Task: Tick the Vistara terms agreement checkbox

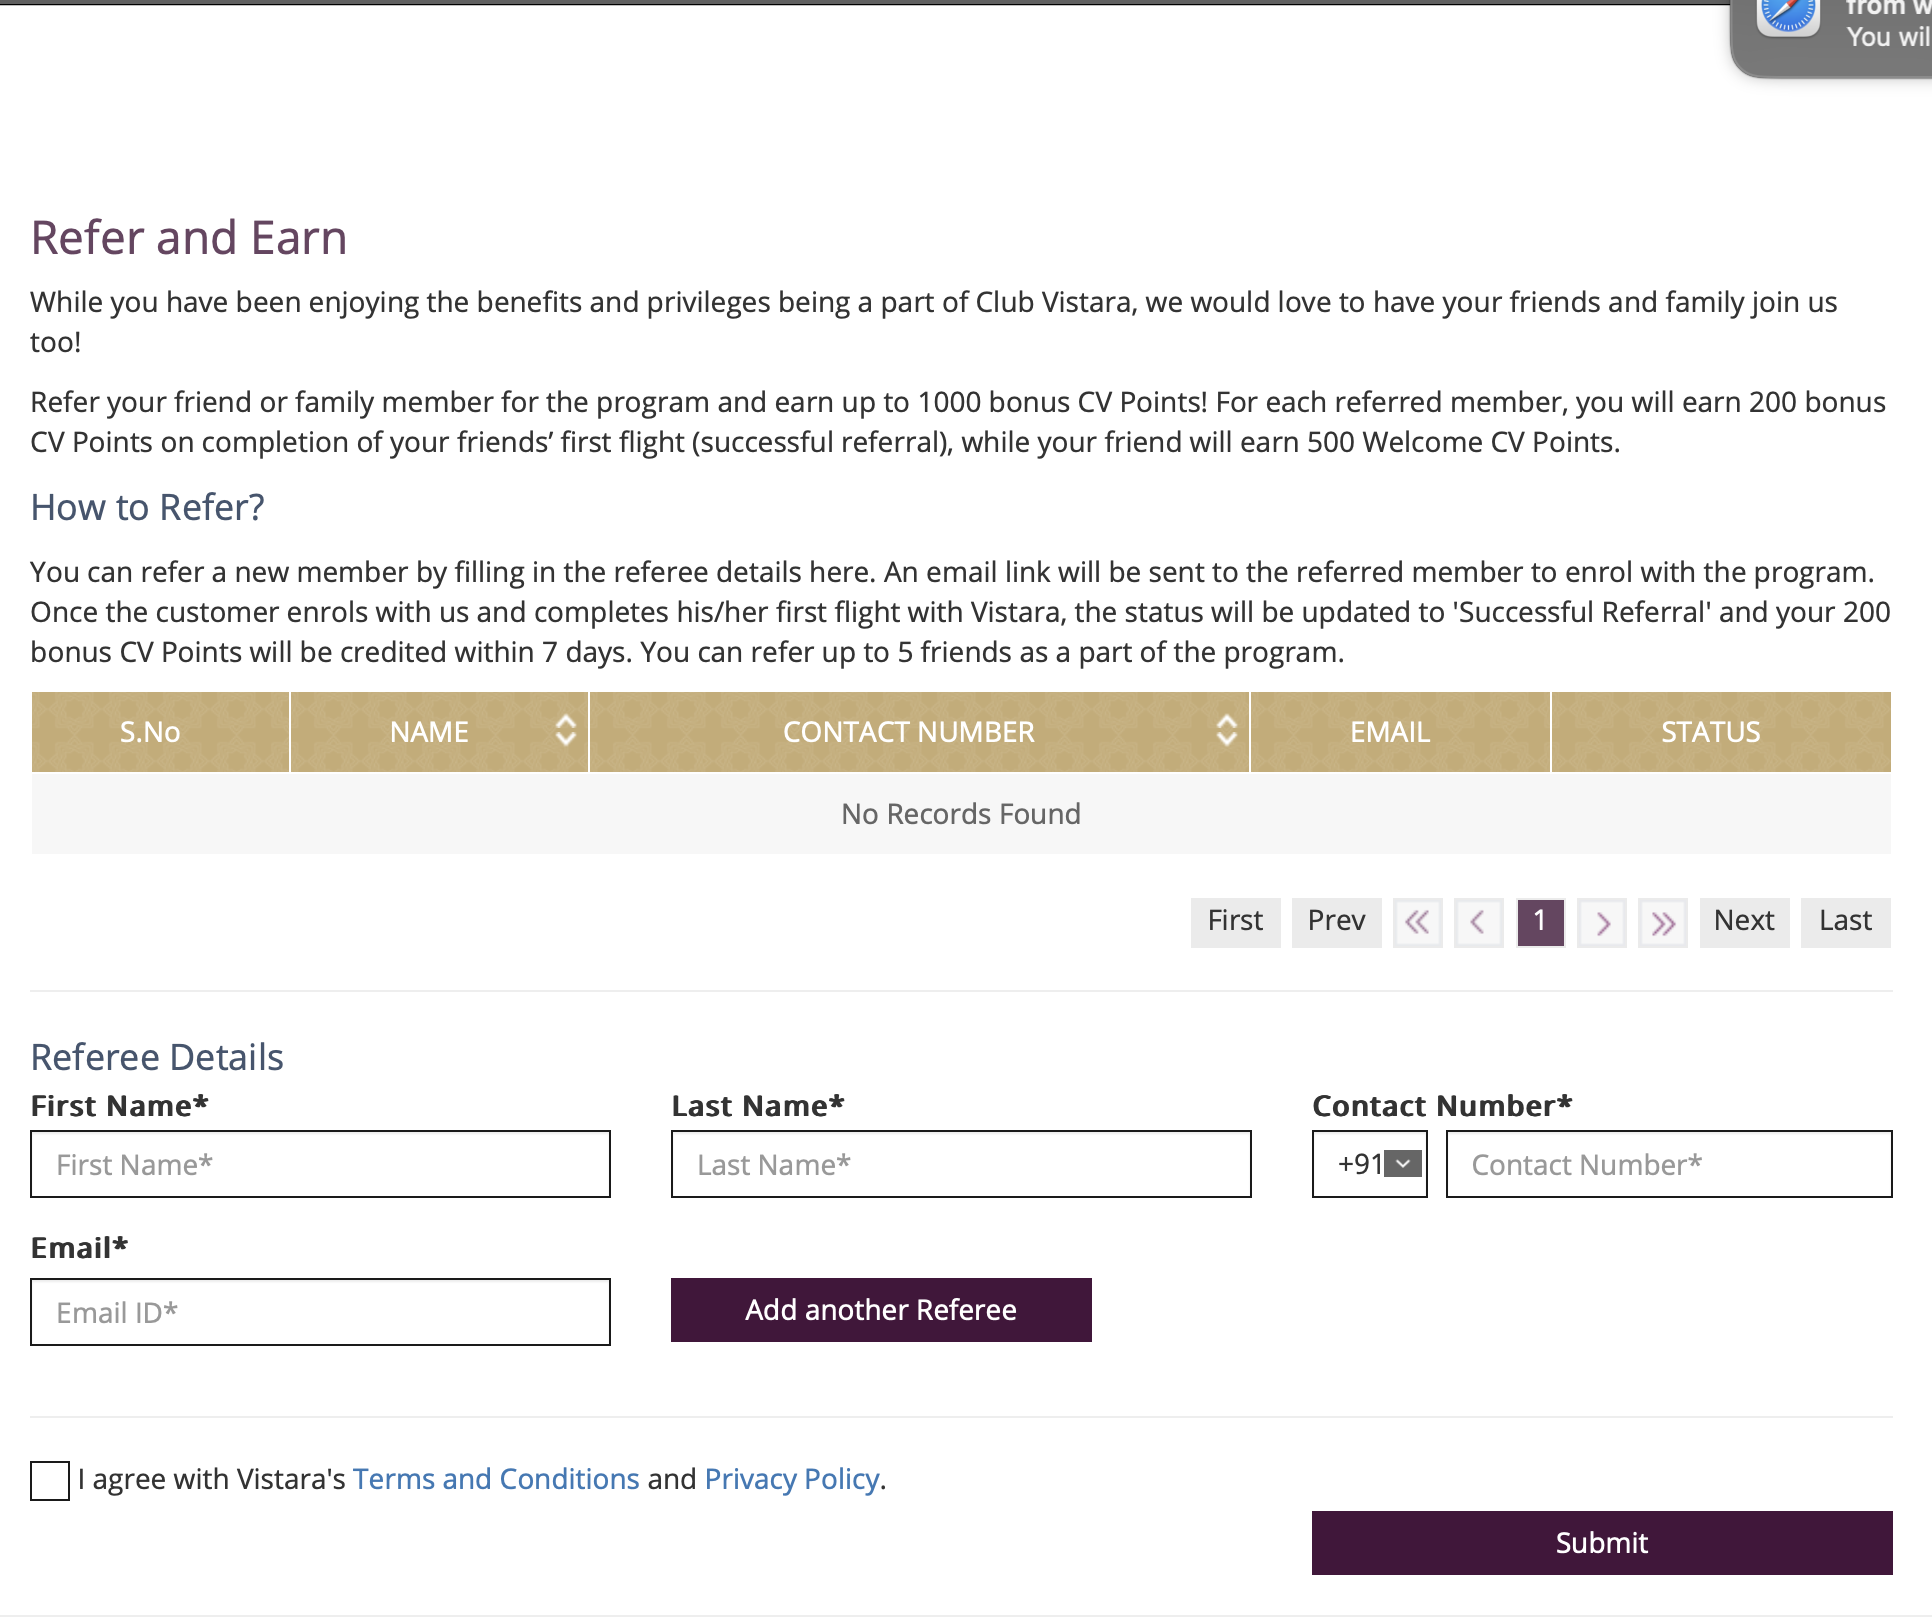Action: pyautogui.click(x=50, y=1480)
